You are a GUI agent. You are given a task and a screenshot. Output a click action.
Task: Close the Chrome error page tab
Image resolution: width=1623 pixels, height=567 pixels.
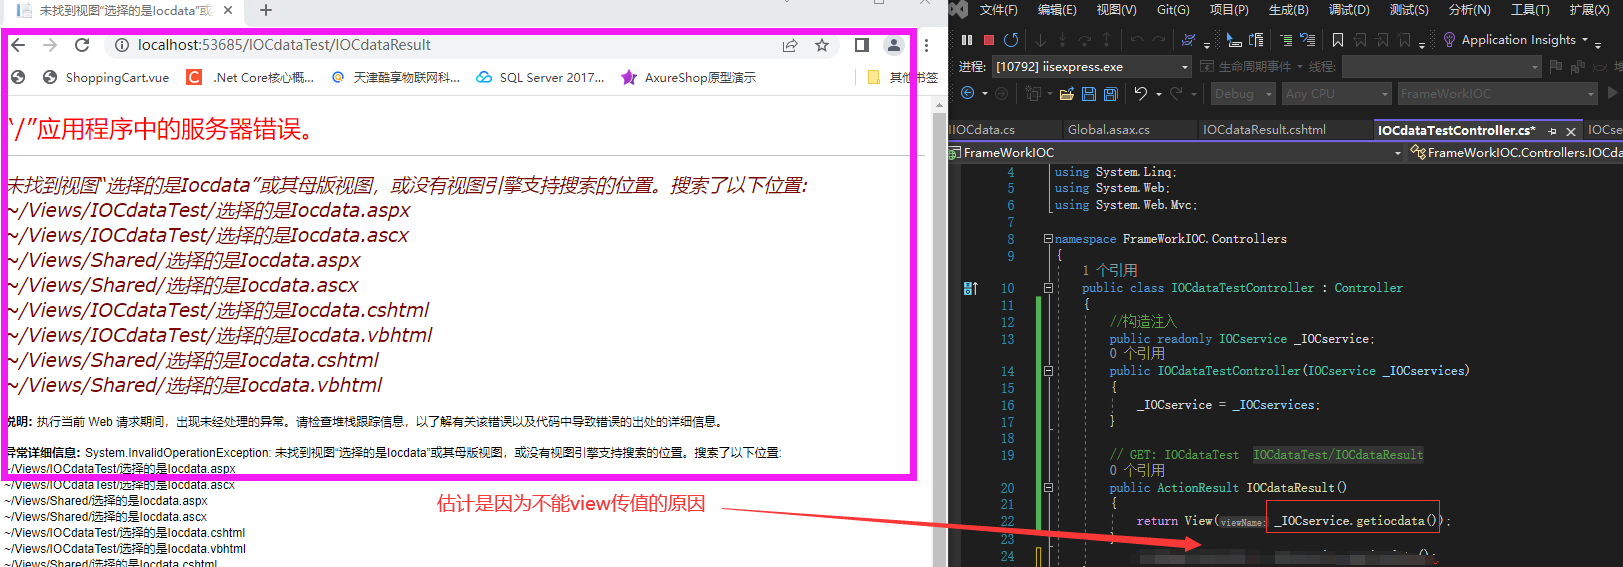pos(228,10)
